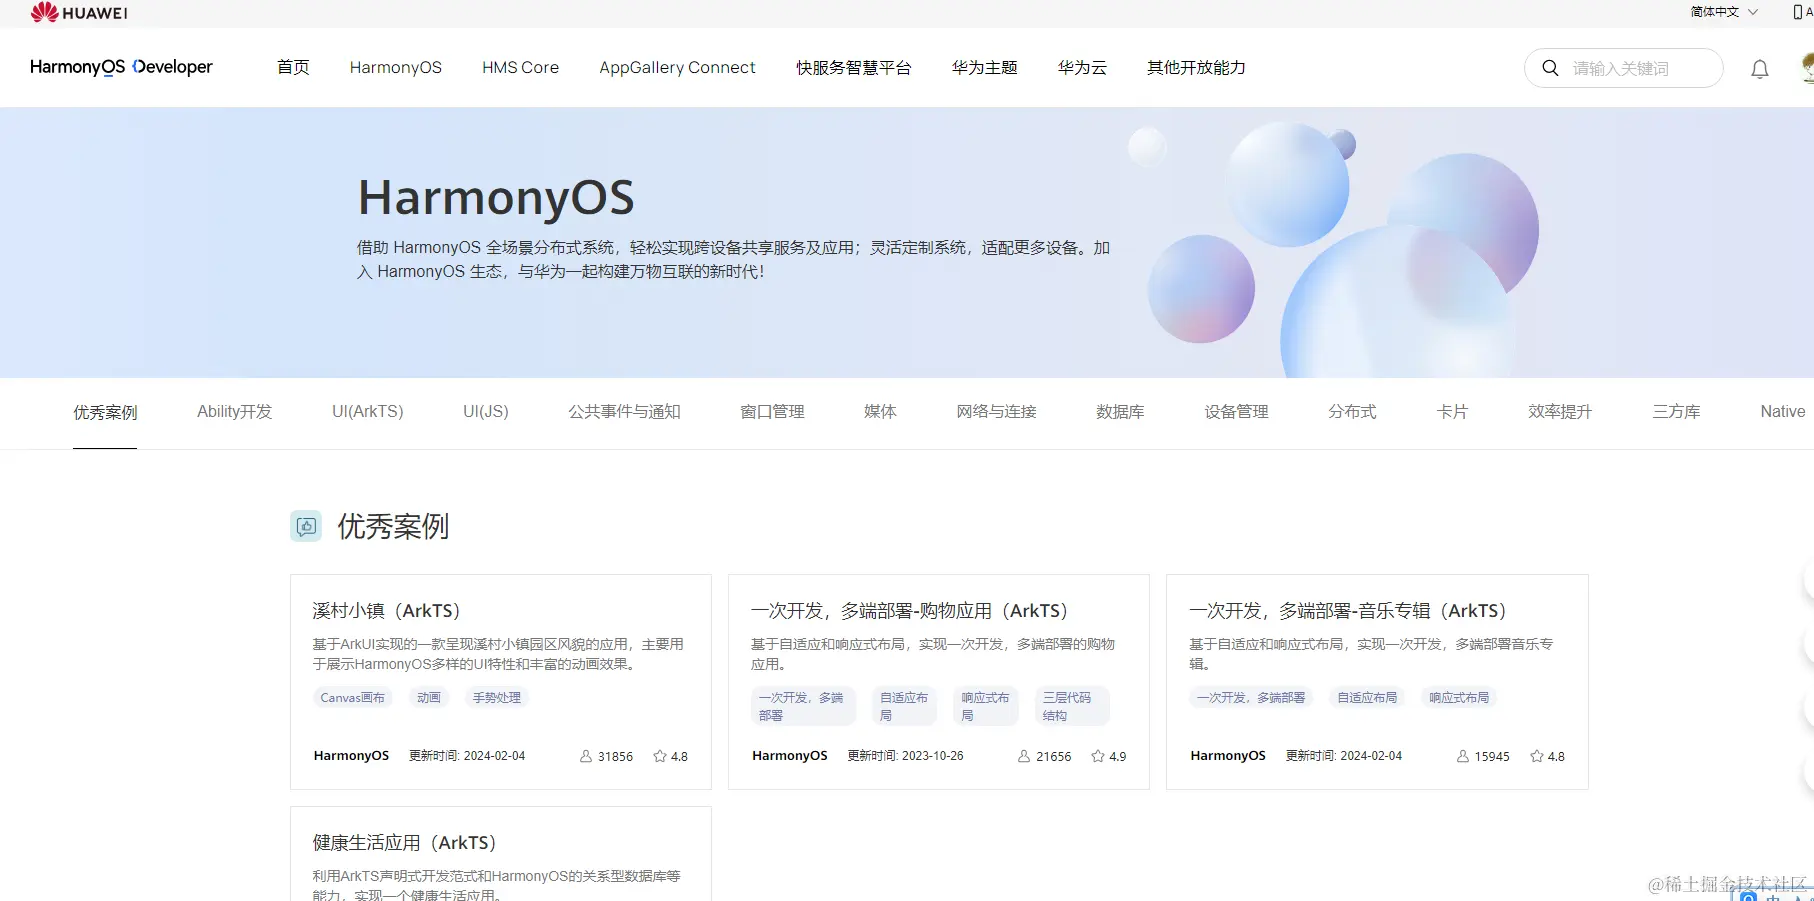
Task: Click the Canvas画布 tag
Action: pos(352,697)
